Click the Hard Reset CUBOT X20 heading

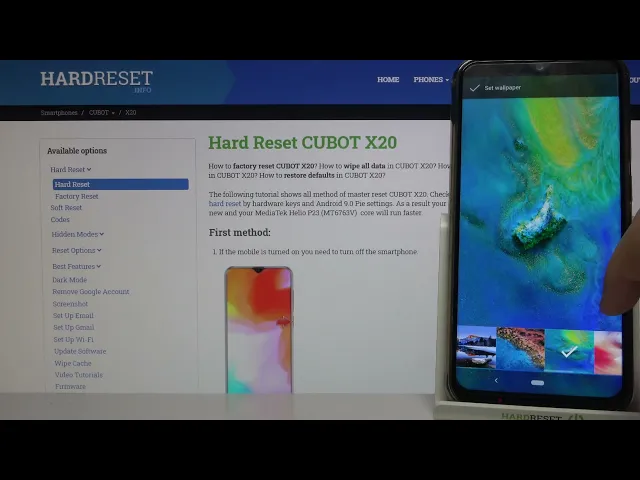(x=302, y=143)
